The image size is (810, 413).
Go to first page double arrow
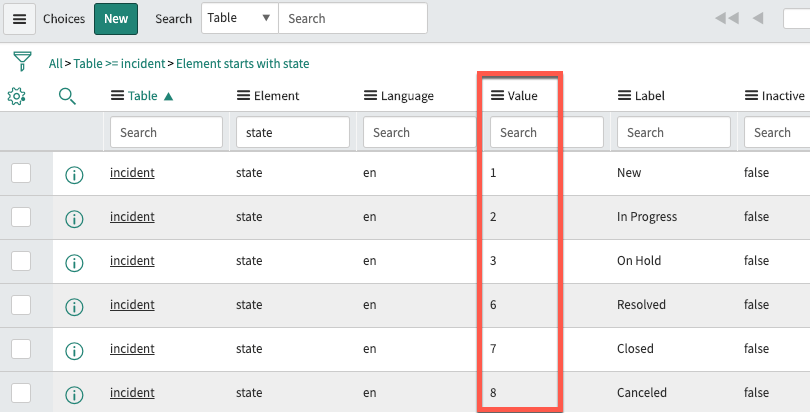coord(727,18)
